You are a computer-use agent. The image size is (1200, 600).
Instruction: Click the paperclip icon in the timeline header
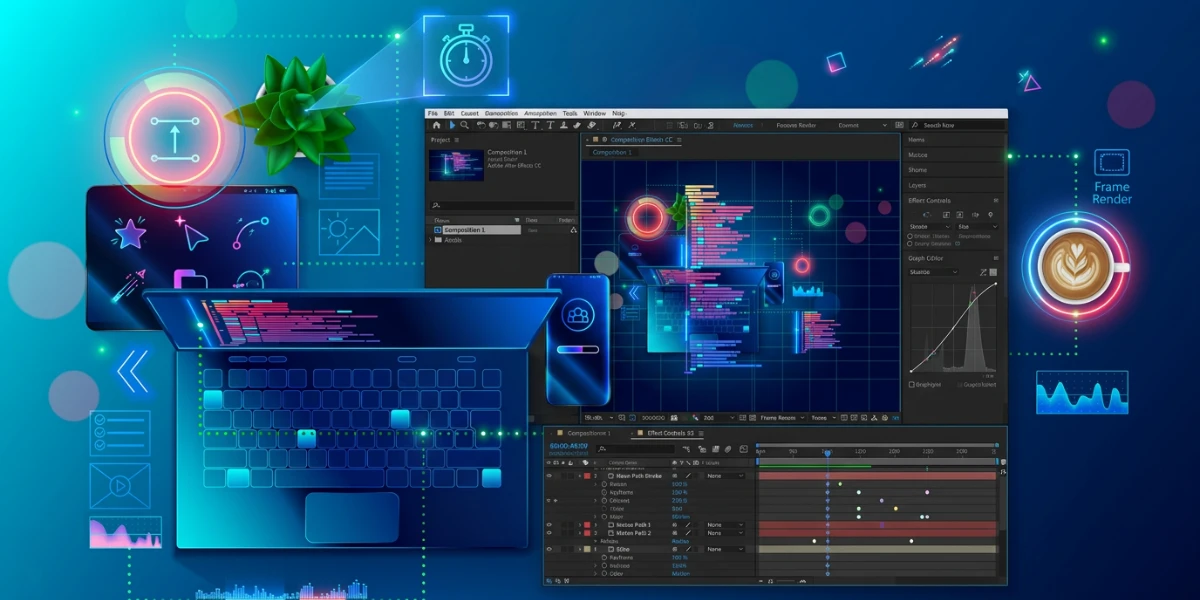coord(728,450)
